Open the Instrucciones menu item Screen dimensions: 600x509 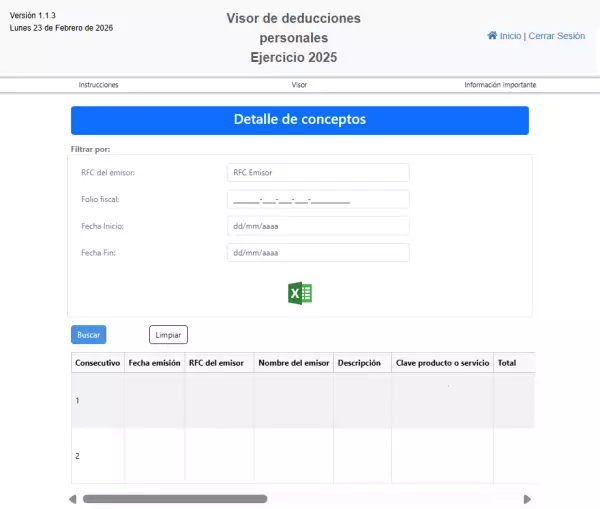98,85
